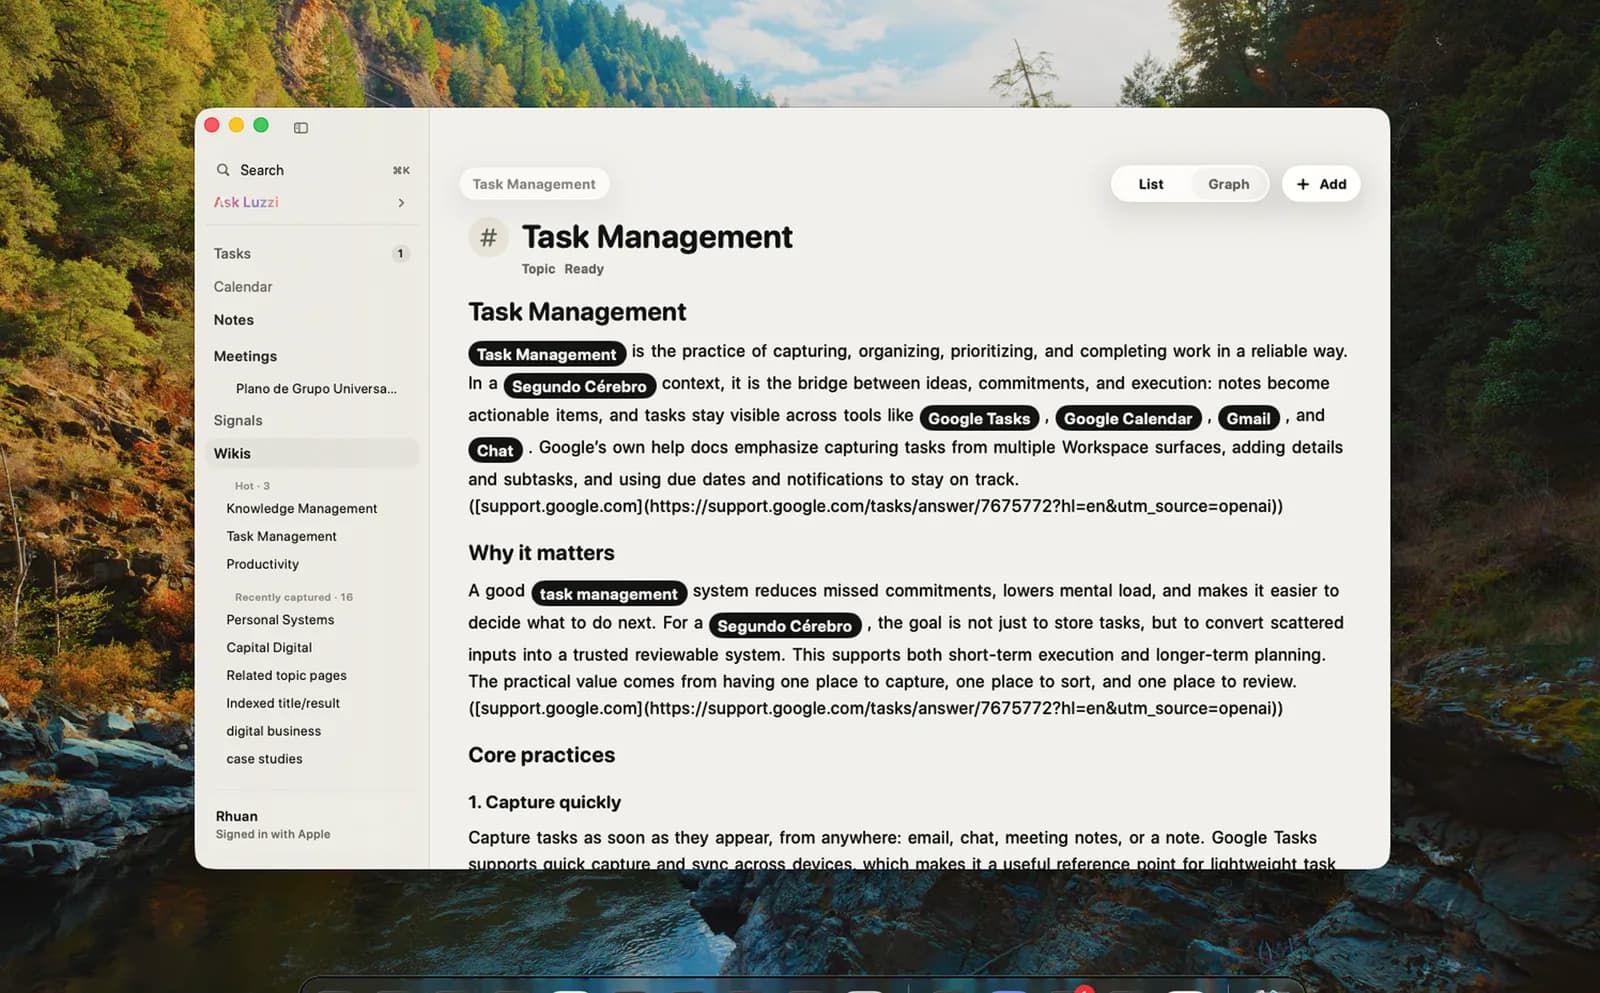Image resolution: width=1600 pixels, height=993 pixels.
Task: Click the Tasks count badge 1
Action: pyautogui.click(x=400, y=254)
